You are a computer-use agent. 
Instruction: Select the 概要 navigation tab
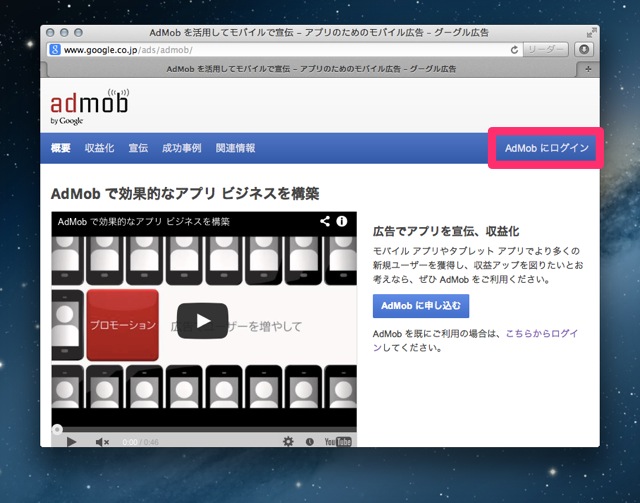tap(60, 148)
